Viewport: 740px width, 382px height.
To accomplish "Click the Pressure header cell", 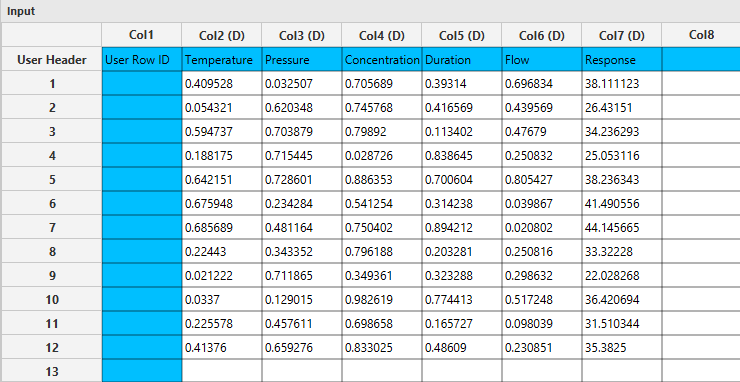I will click(x=302, y=59).
